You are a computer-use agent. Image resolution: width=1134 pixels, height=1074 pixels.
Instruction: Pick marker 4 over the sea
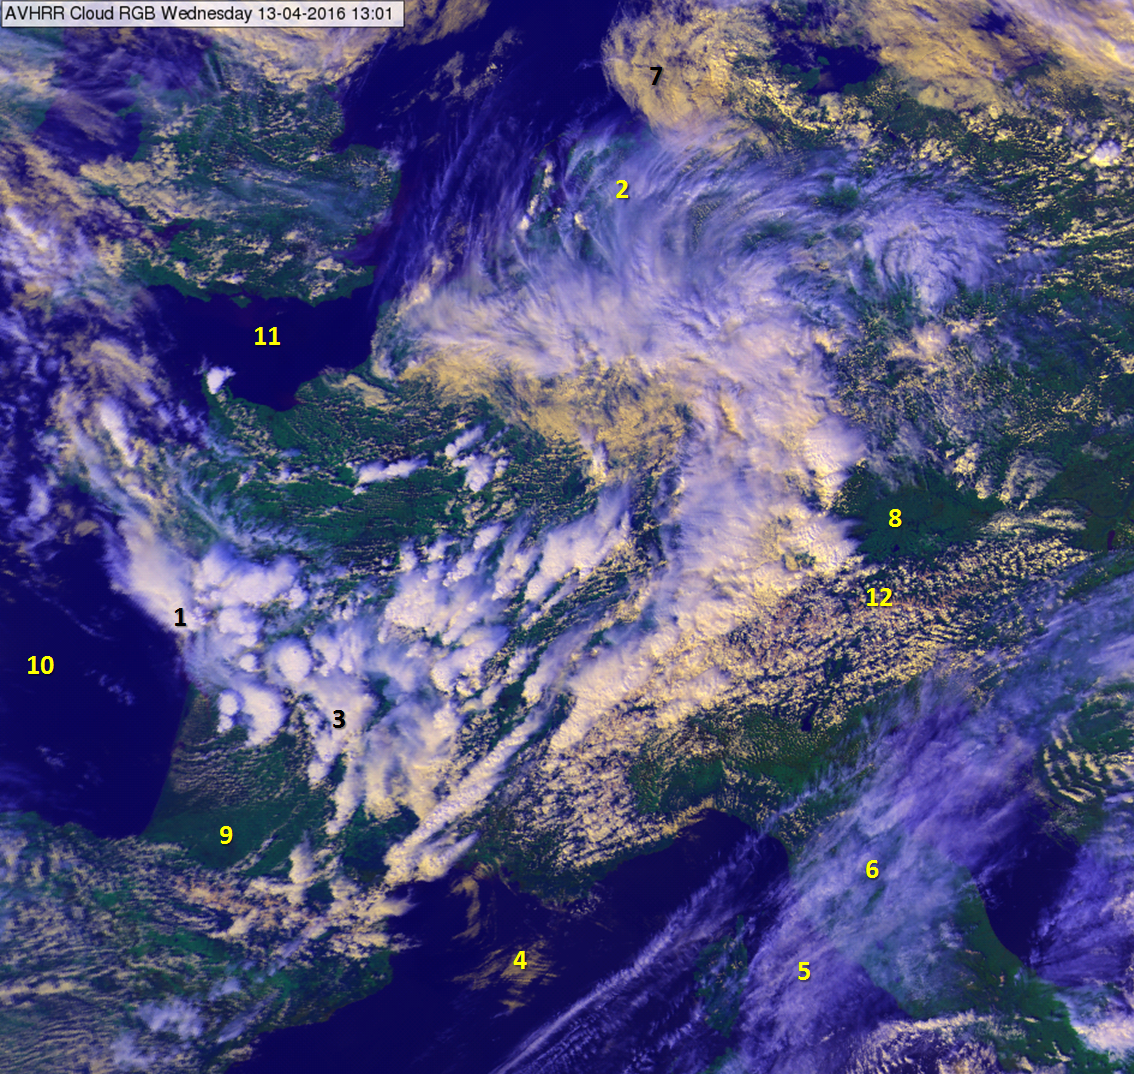coord(520,960)
